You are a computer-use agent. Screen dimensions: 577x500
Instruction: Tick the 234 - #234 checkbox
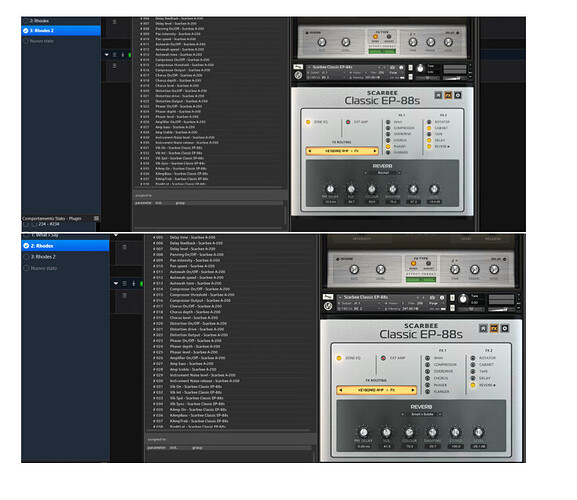coord(34,224)
